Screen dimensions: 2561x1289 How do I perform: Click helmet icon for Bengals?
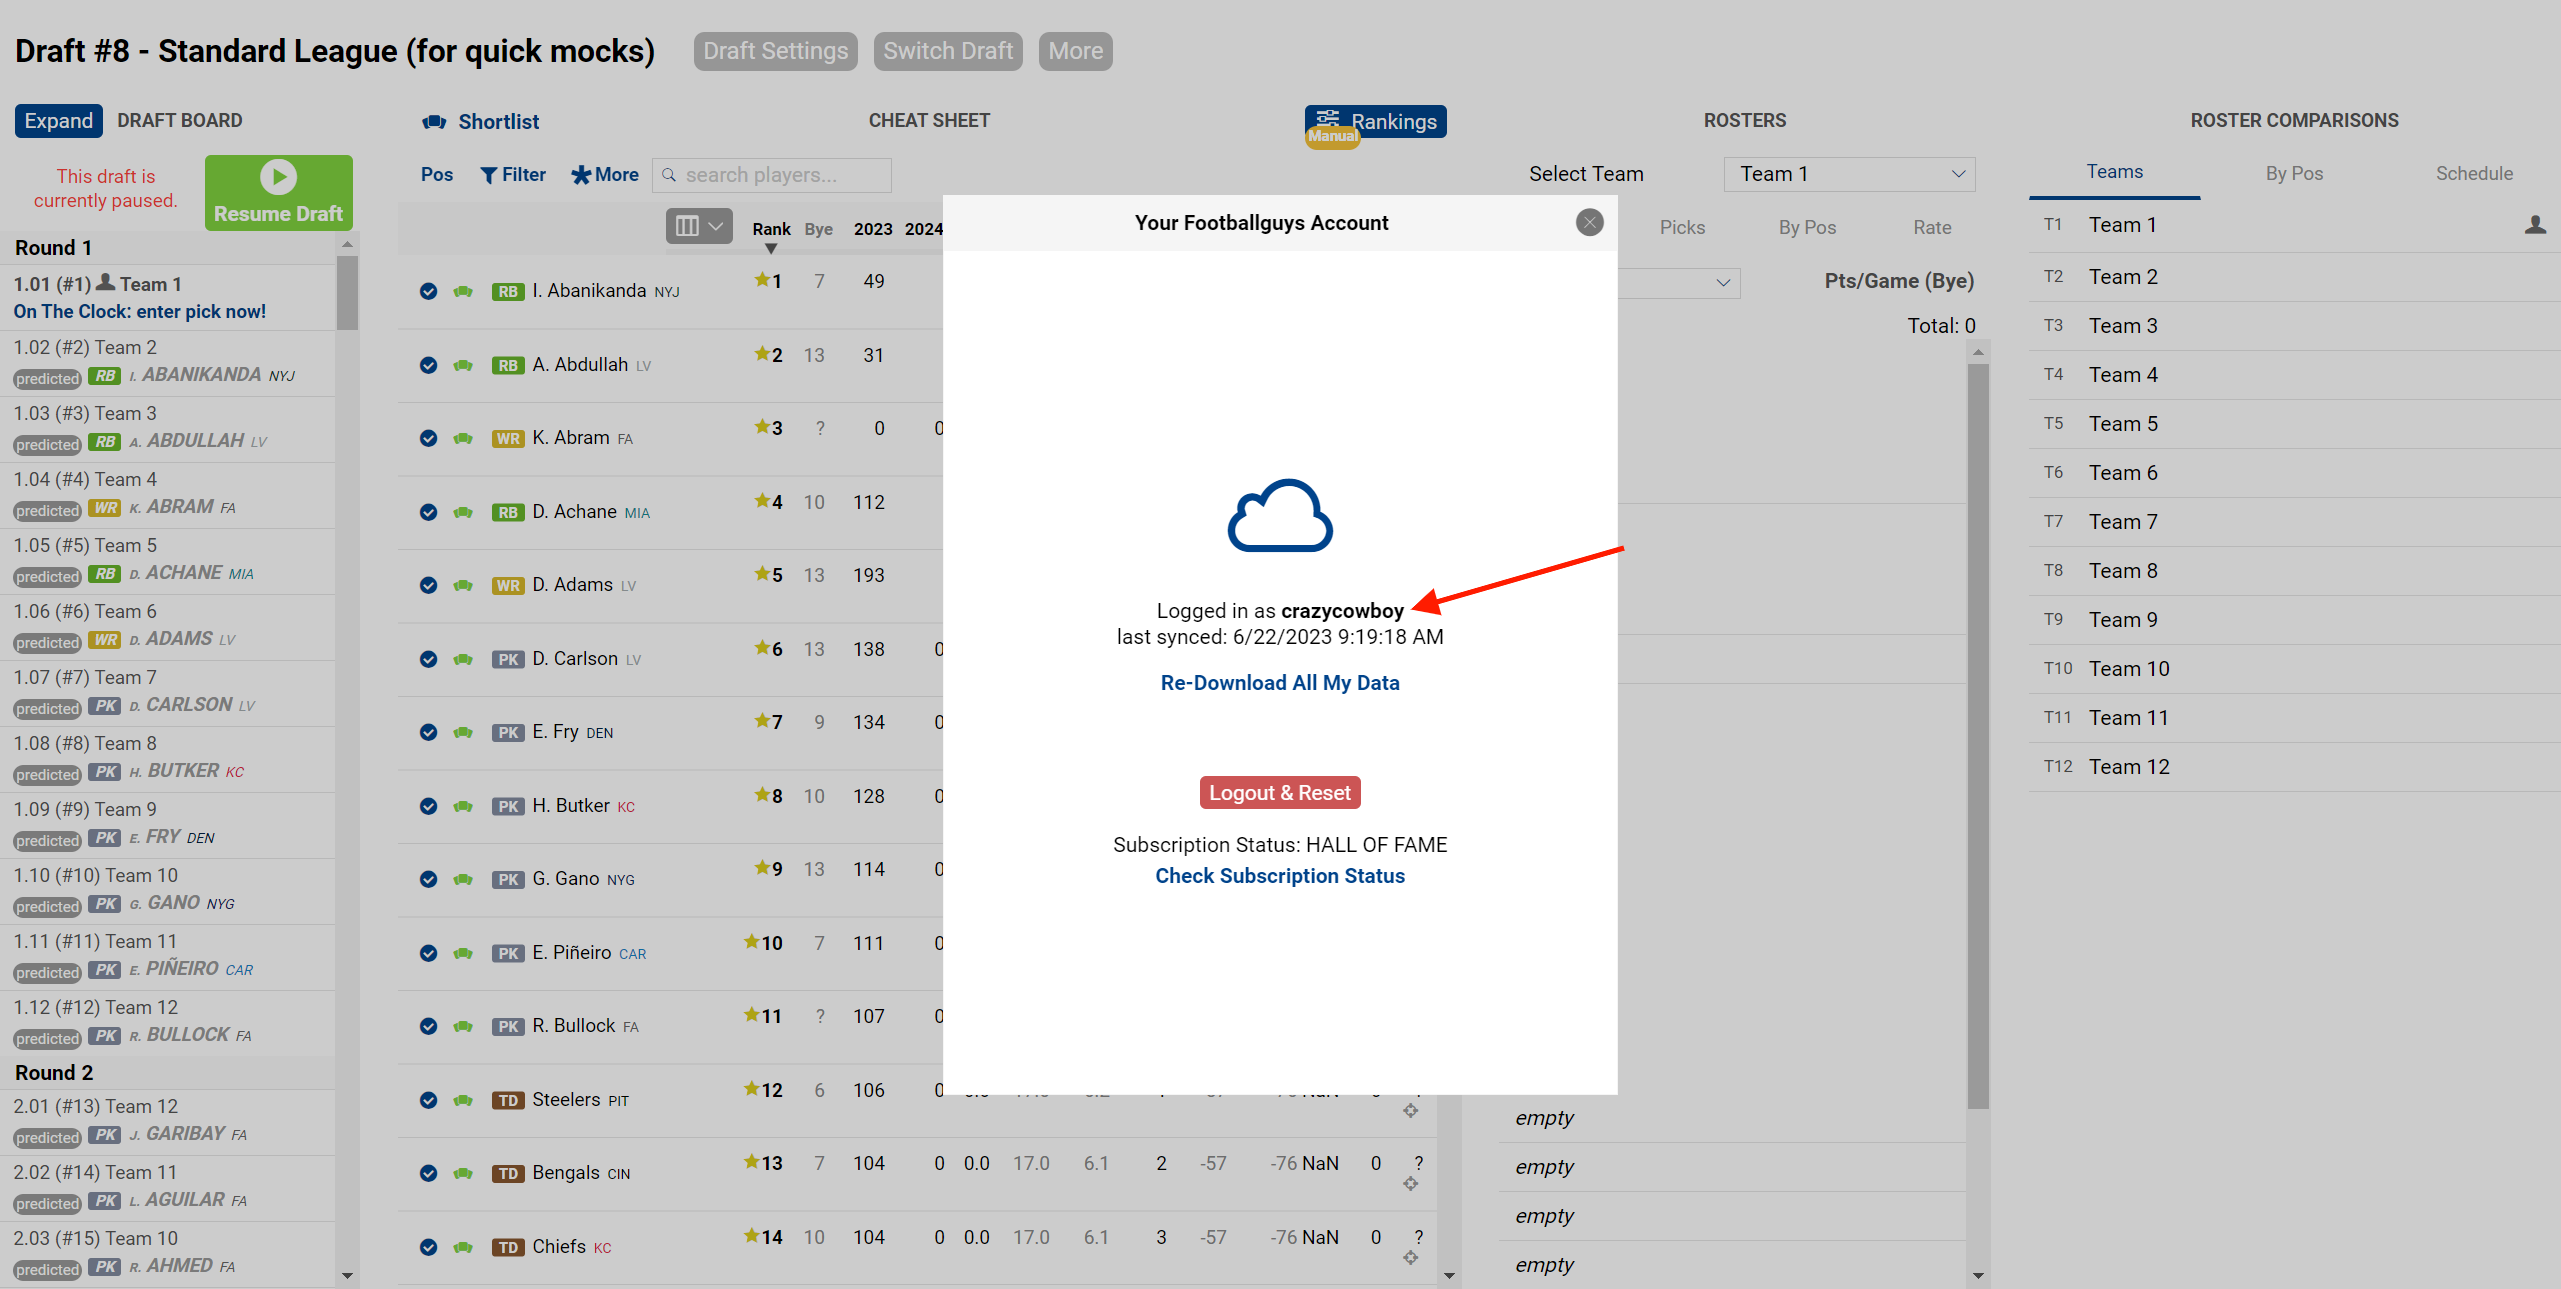462,1174
